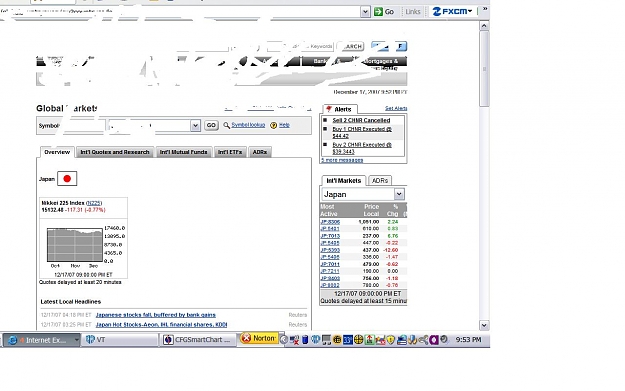This screenshot has height=391, width=625.
Task: Open Set Alerts link
Action: [x=396, y=108]
